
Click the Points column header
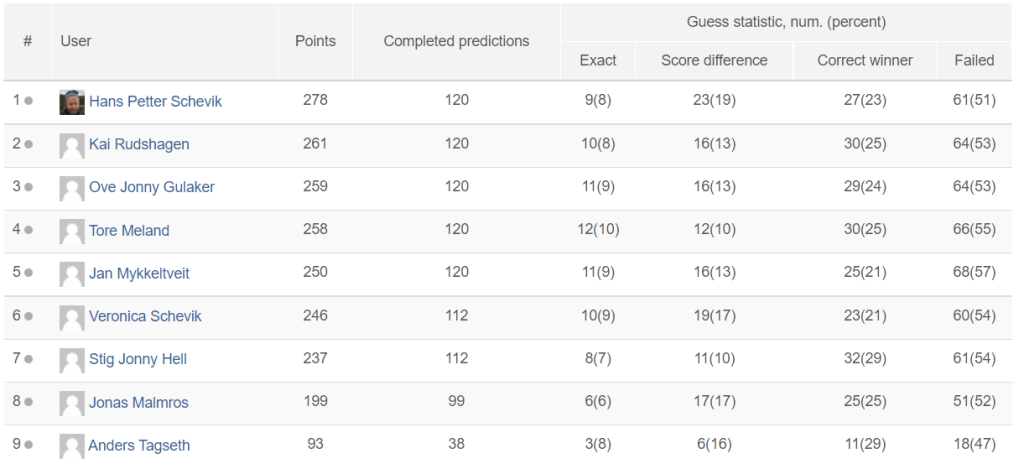tap(315, 41)
